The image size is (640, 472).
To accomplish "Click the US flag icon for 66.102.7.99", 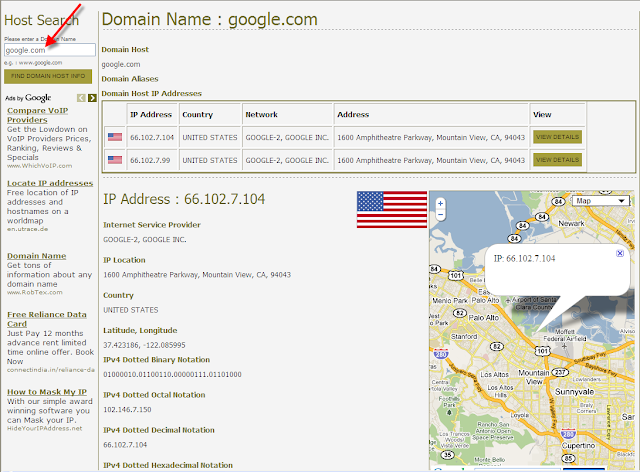I will click(x=115, y=160).
